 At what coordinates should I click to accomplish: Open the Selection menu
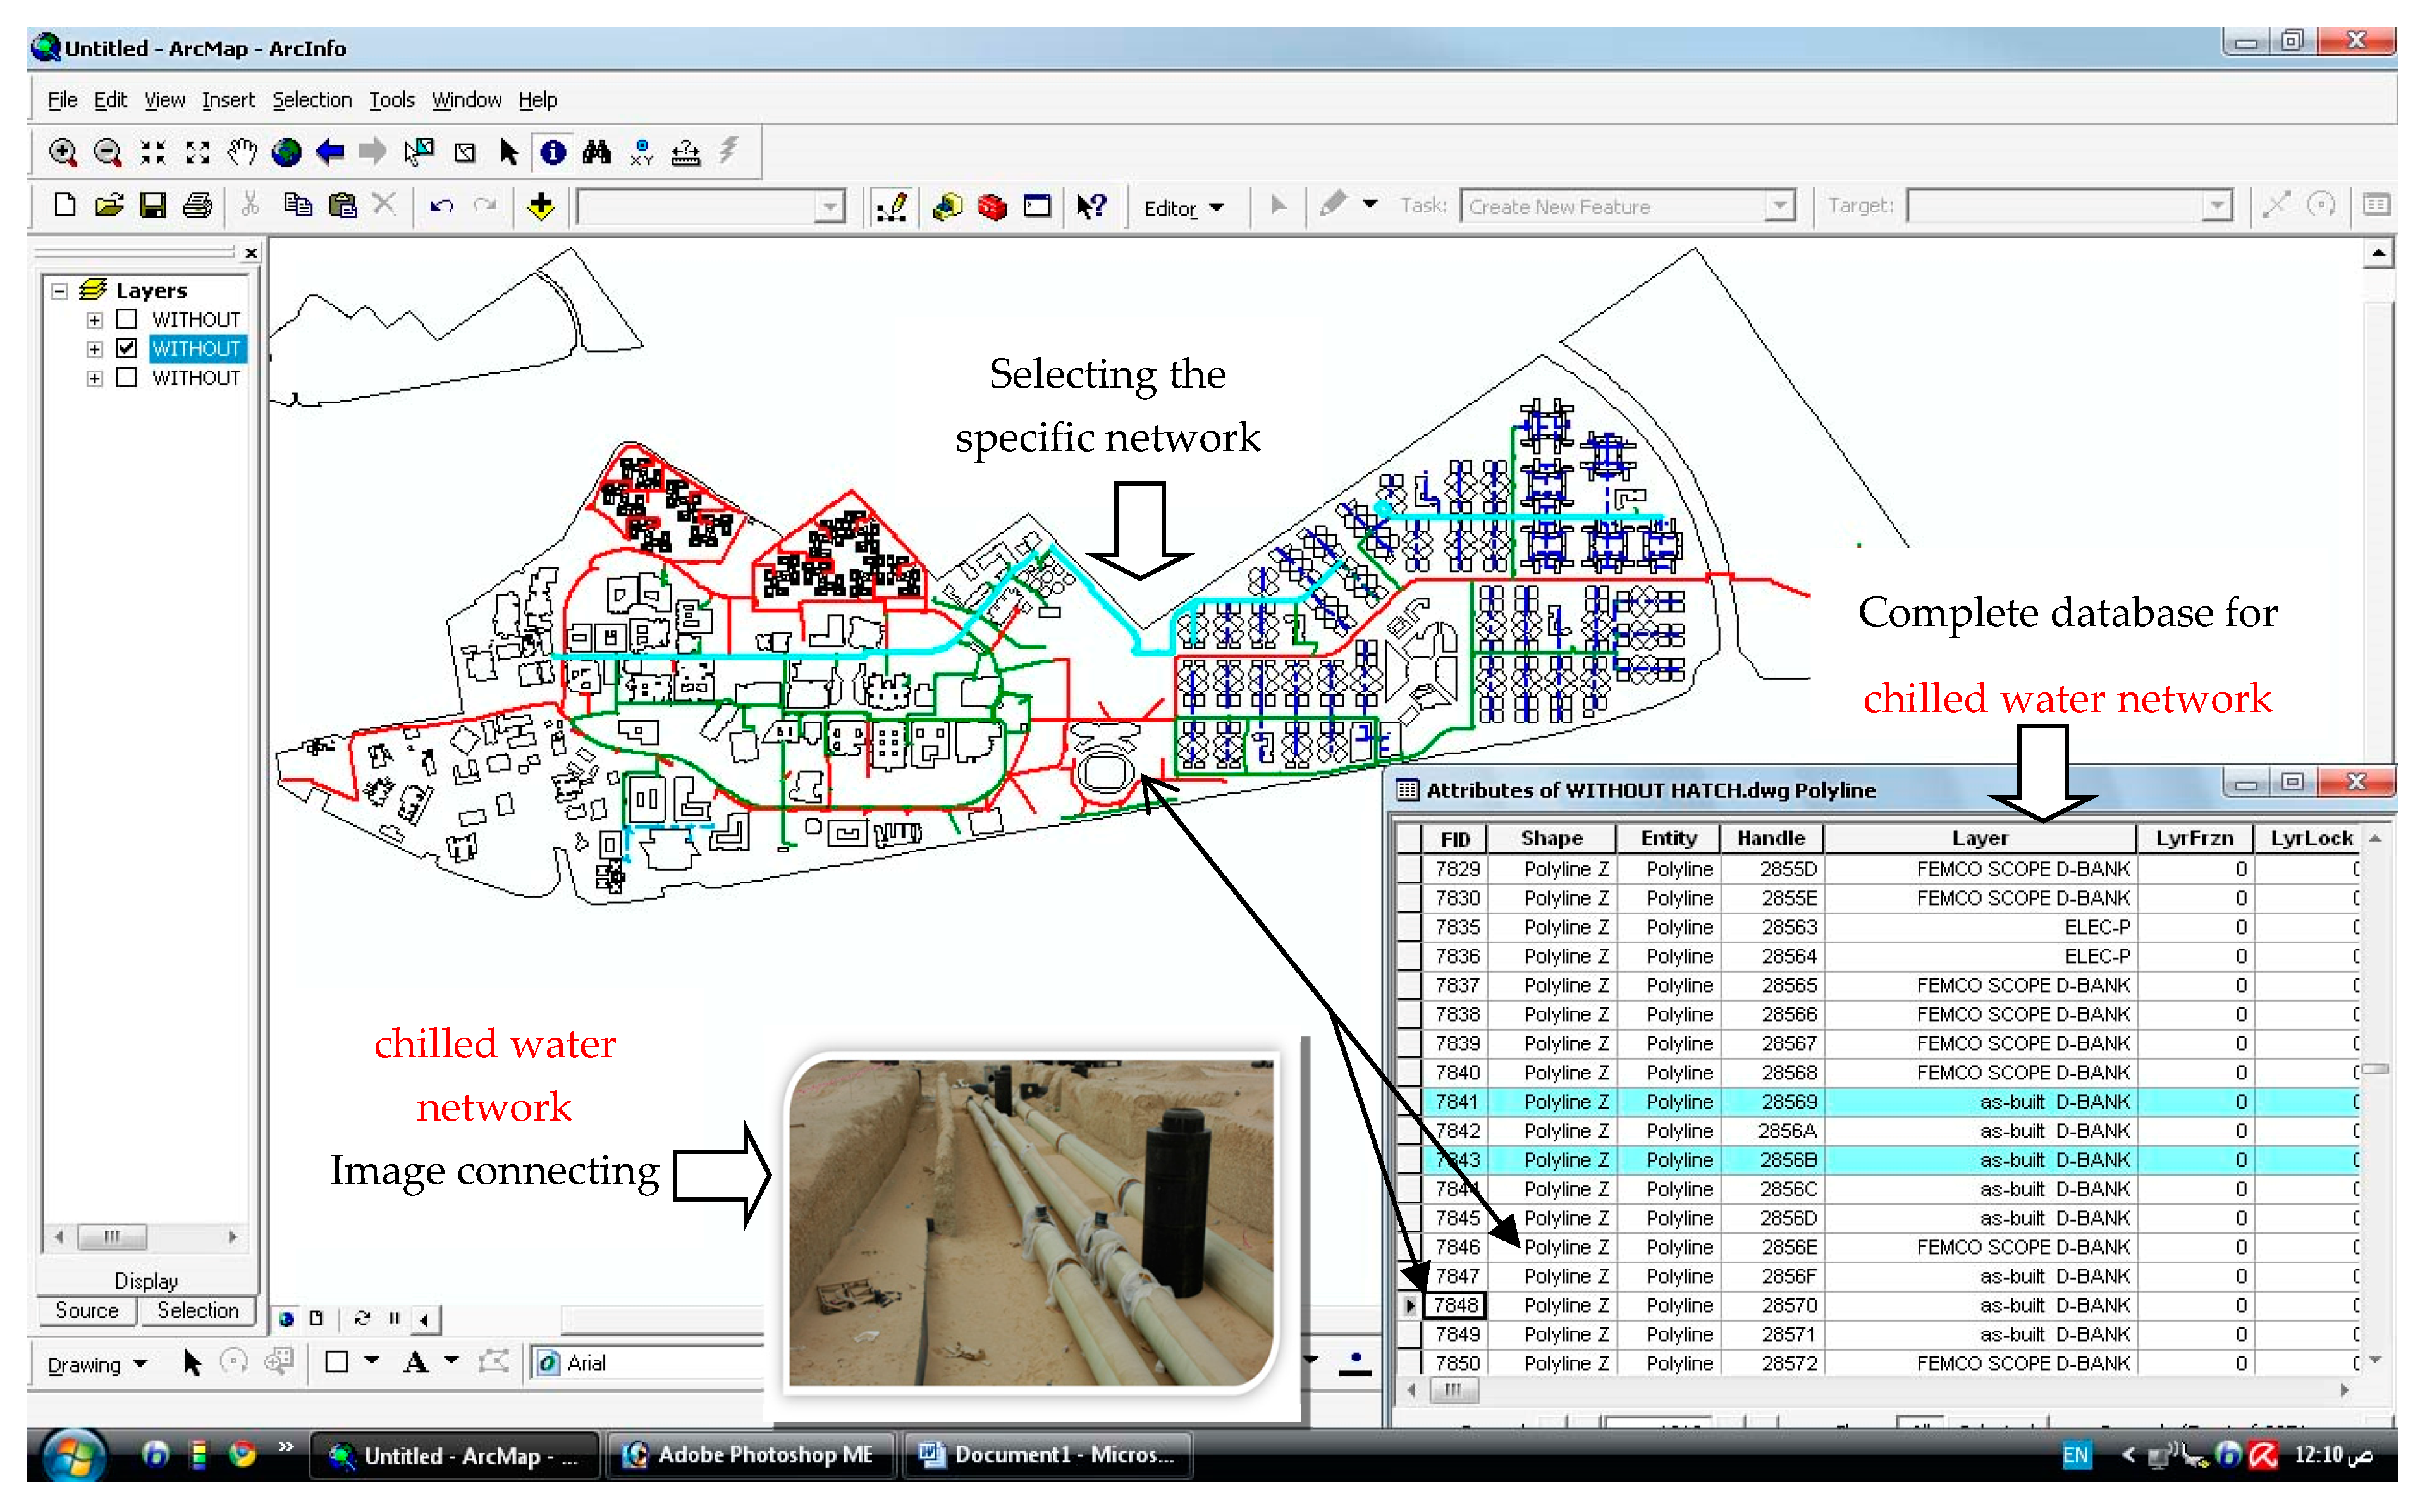pyautogui.click(x=311, y=100)
